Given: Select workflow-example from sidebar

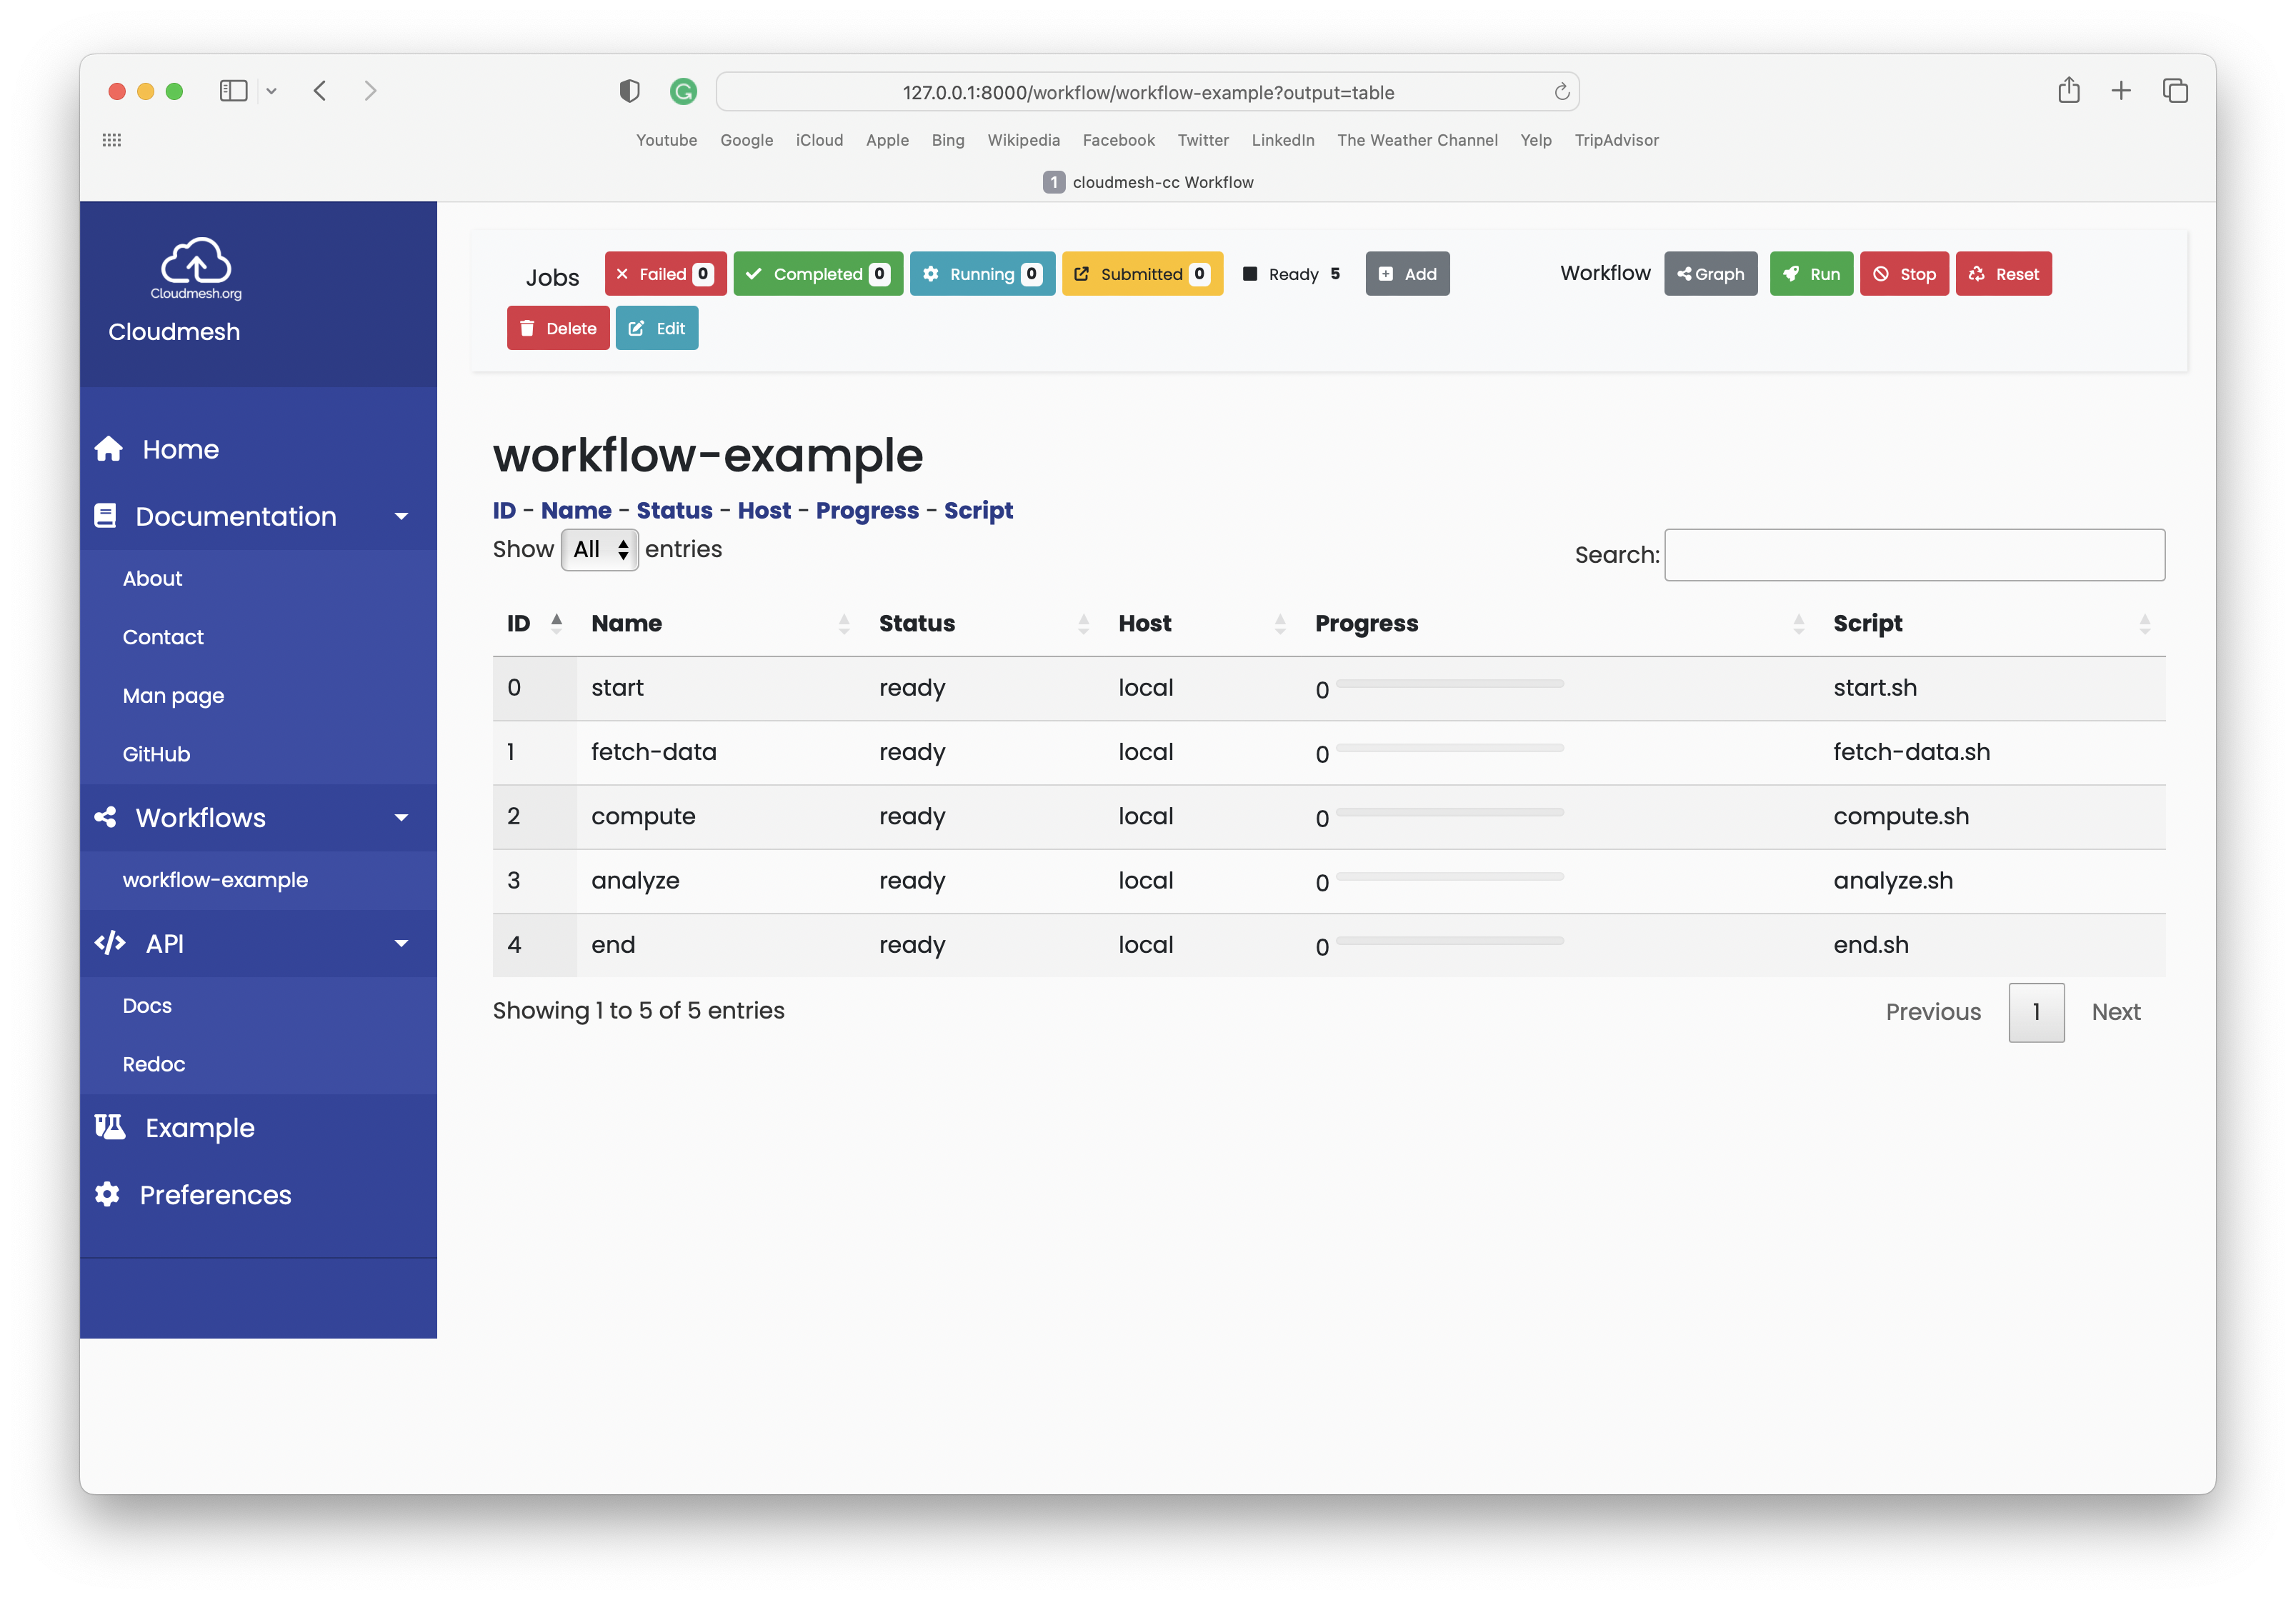Looking at the screenshot, I should 214,879.
